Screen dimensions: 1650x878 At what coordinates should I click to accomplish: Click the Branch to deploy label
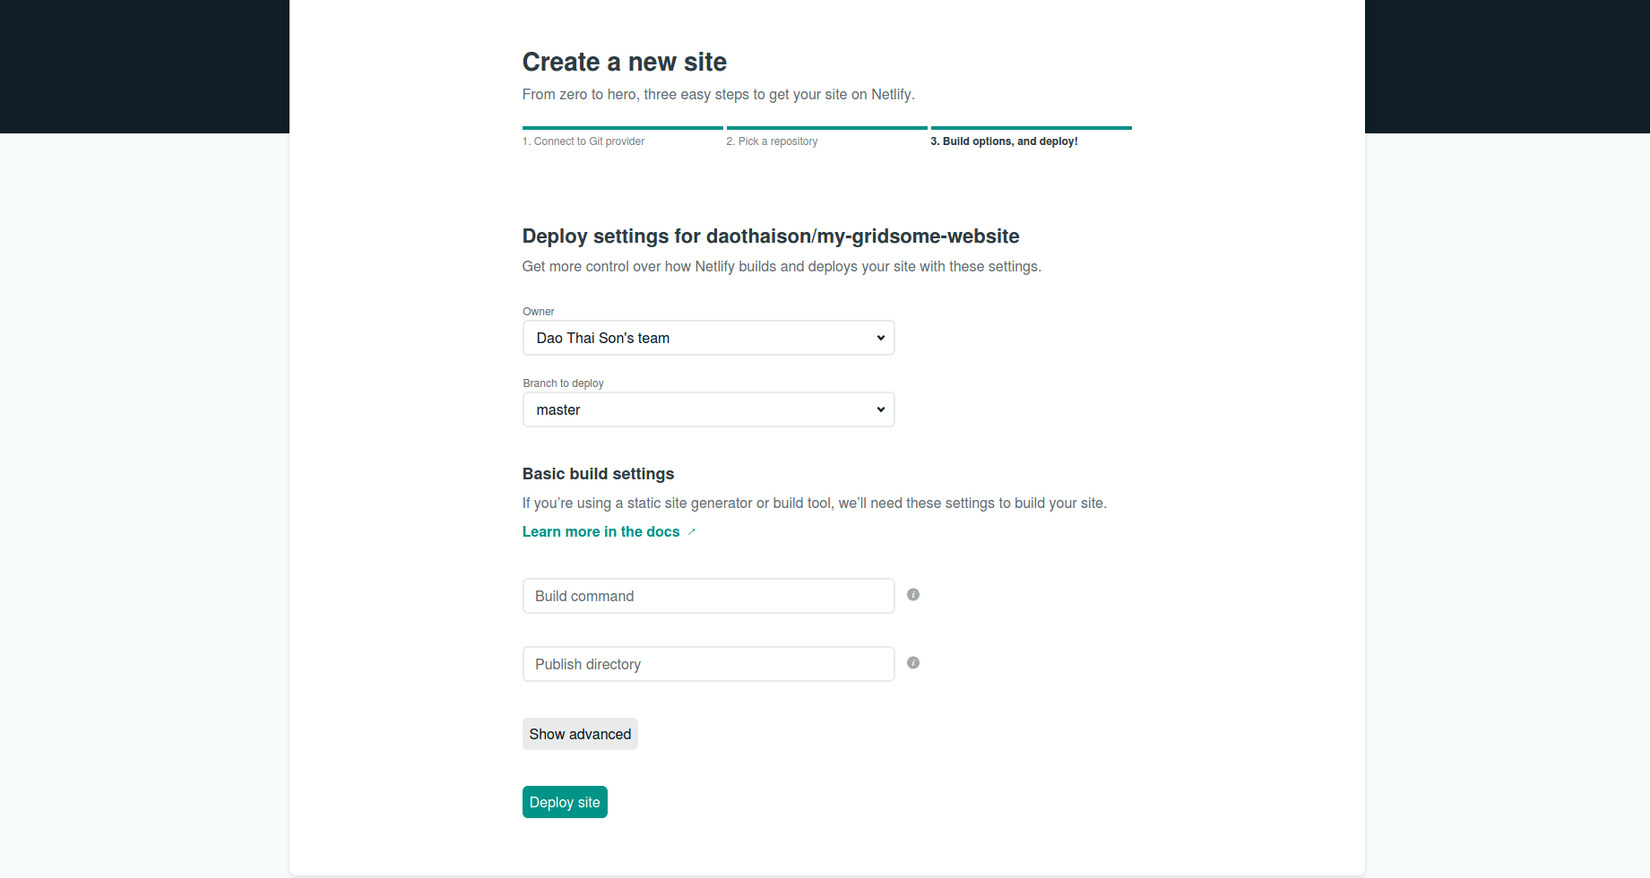click(x=563, y=384)
